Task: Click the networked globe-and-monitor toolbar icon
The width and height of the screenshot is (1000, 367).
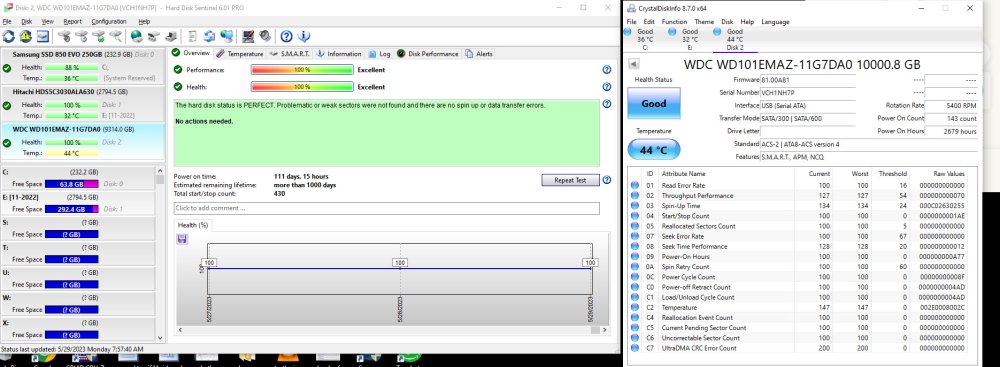Action: [226, 36]
